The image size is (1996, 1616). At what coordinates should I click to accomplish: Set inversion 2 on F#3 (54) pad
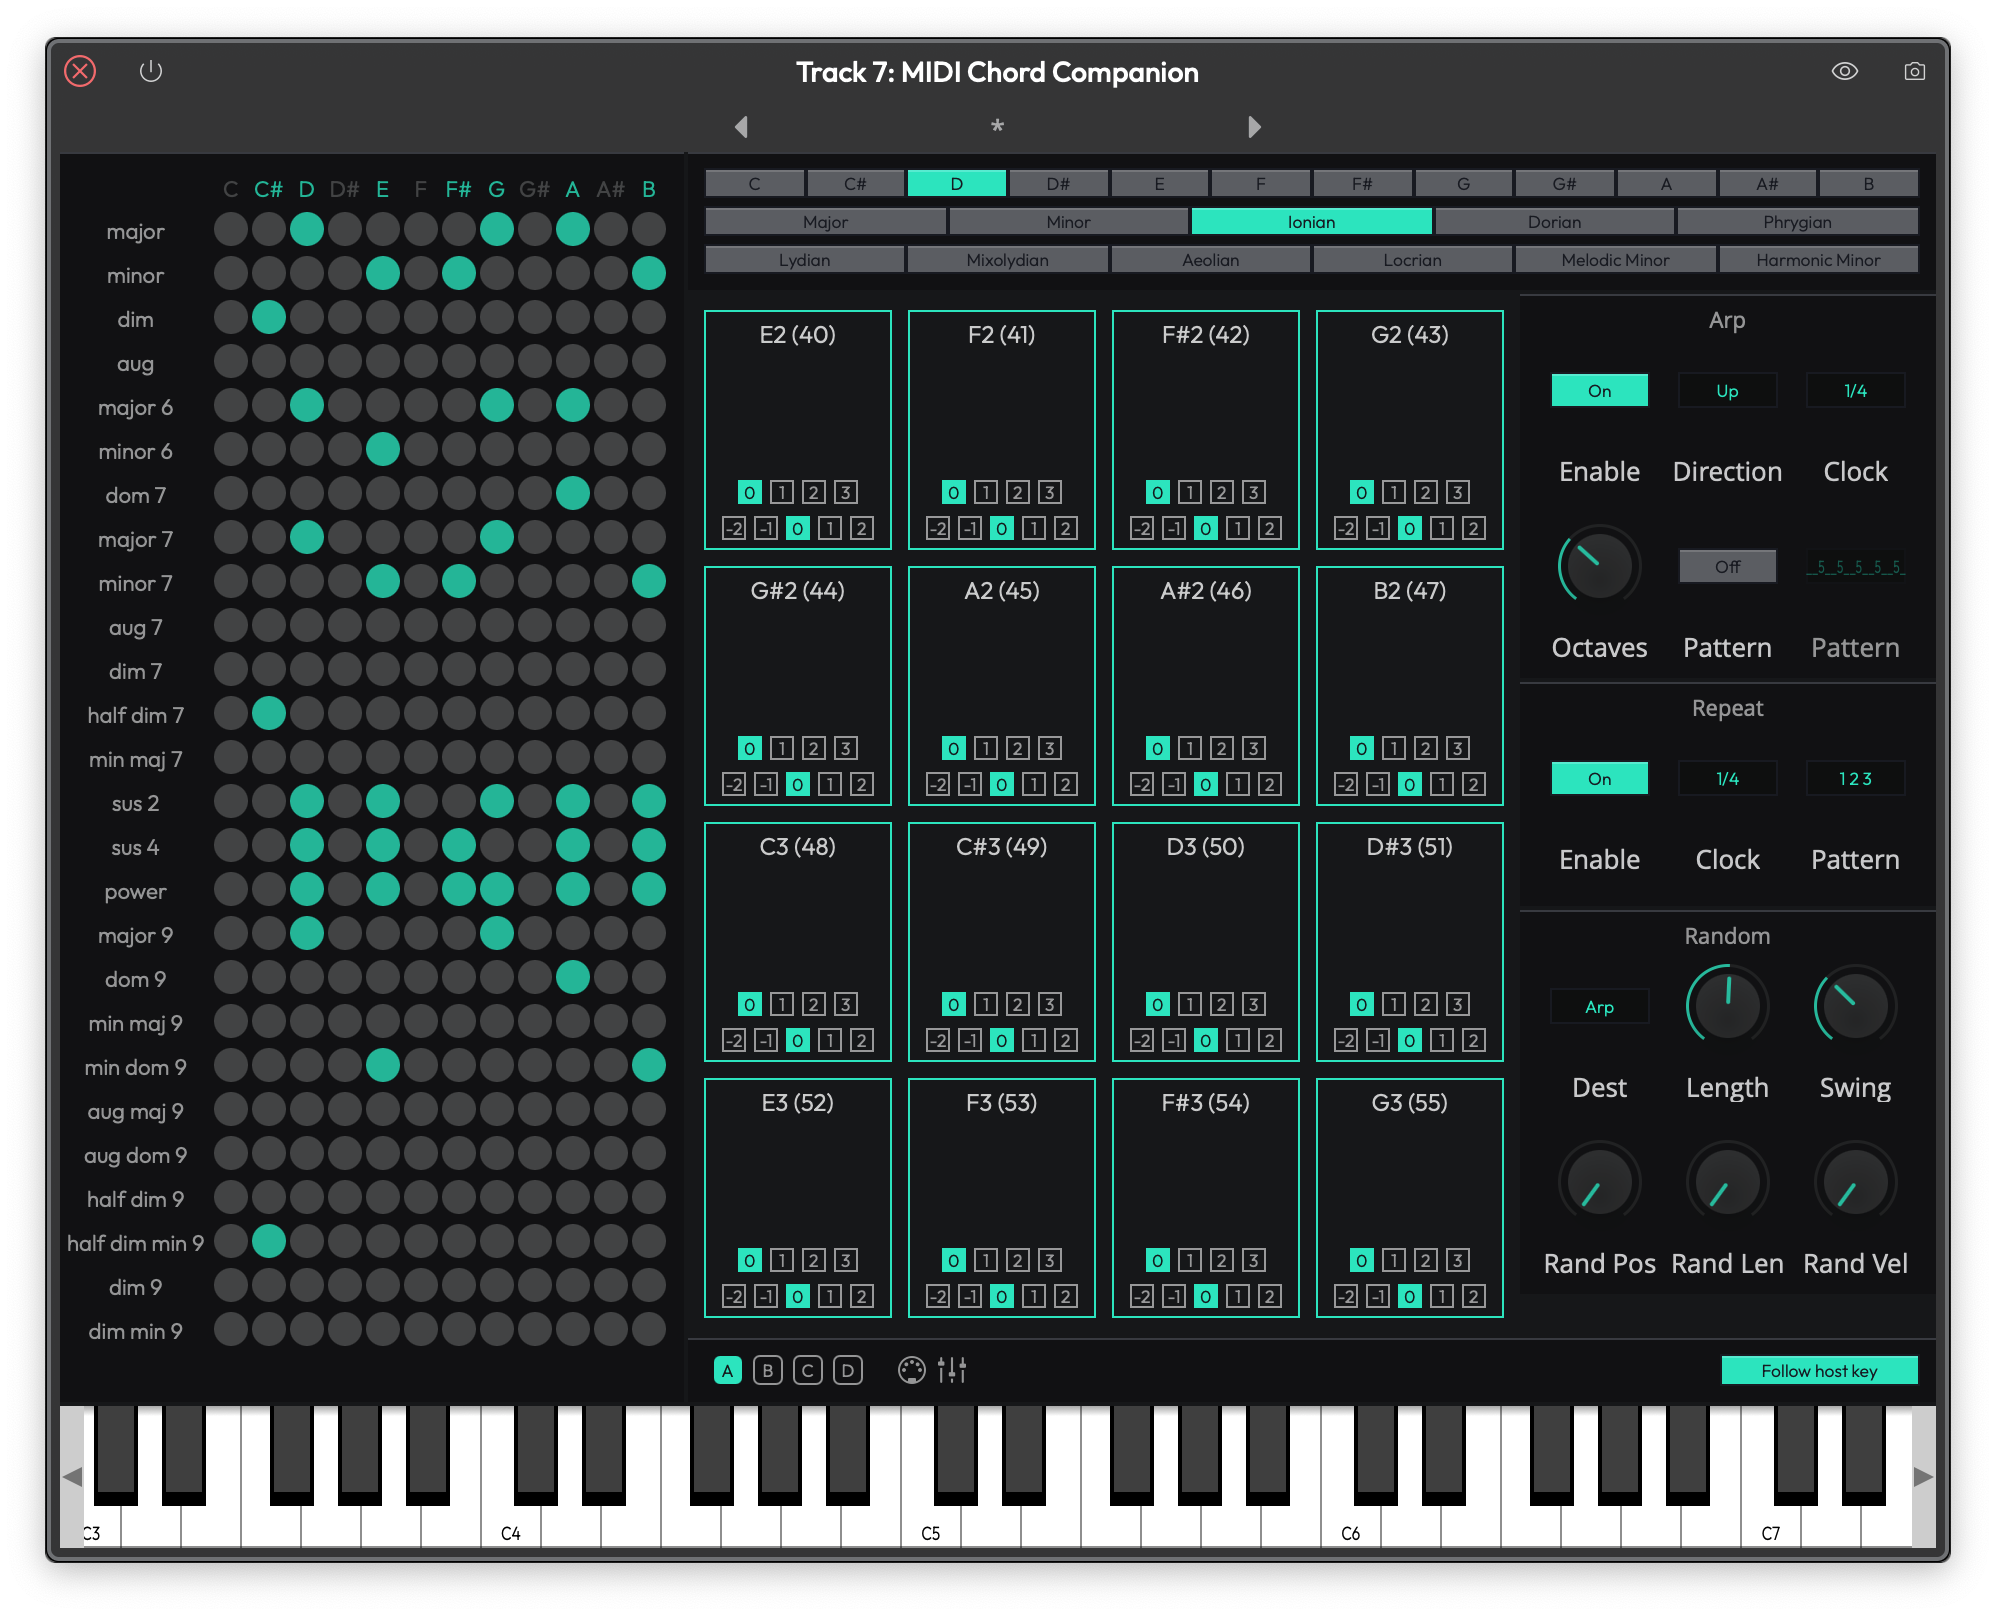click(1222, 1260)
